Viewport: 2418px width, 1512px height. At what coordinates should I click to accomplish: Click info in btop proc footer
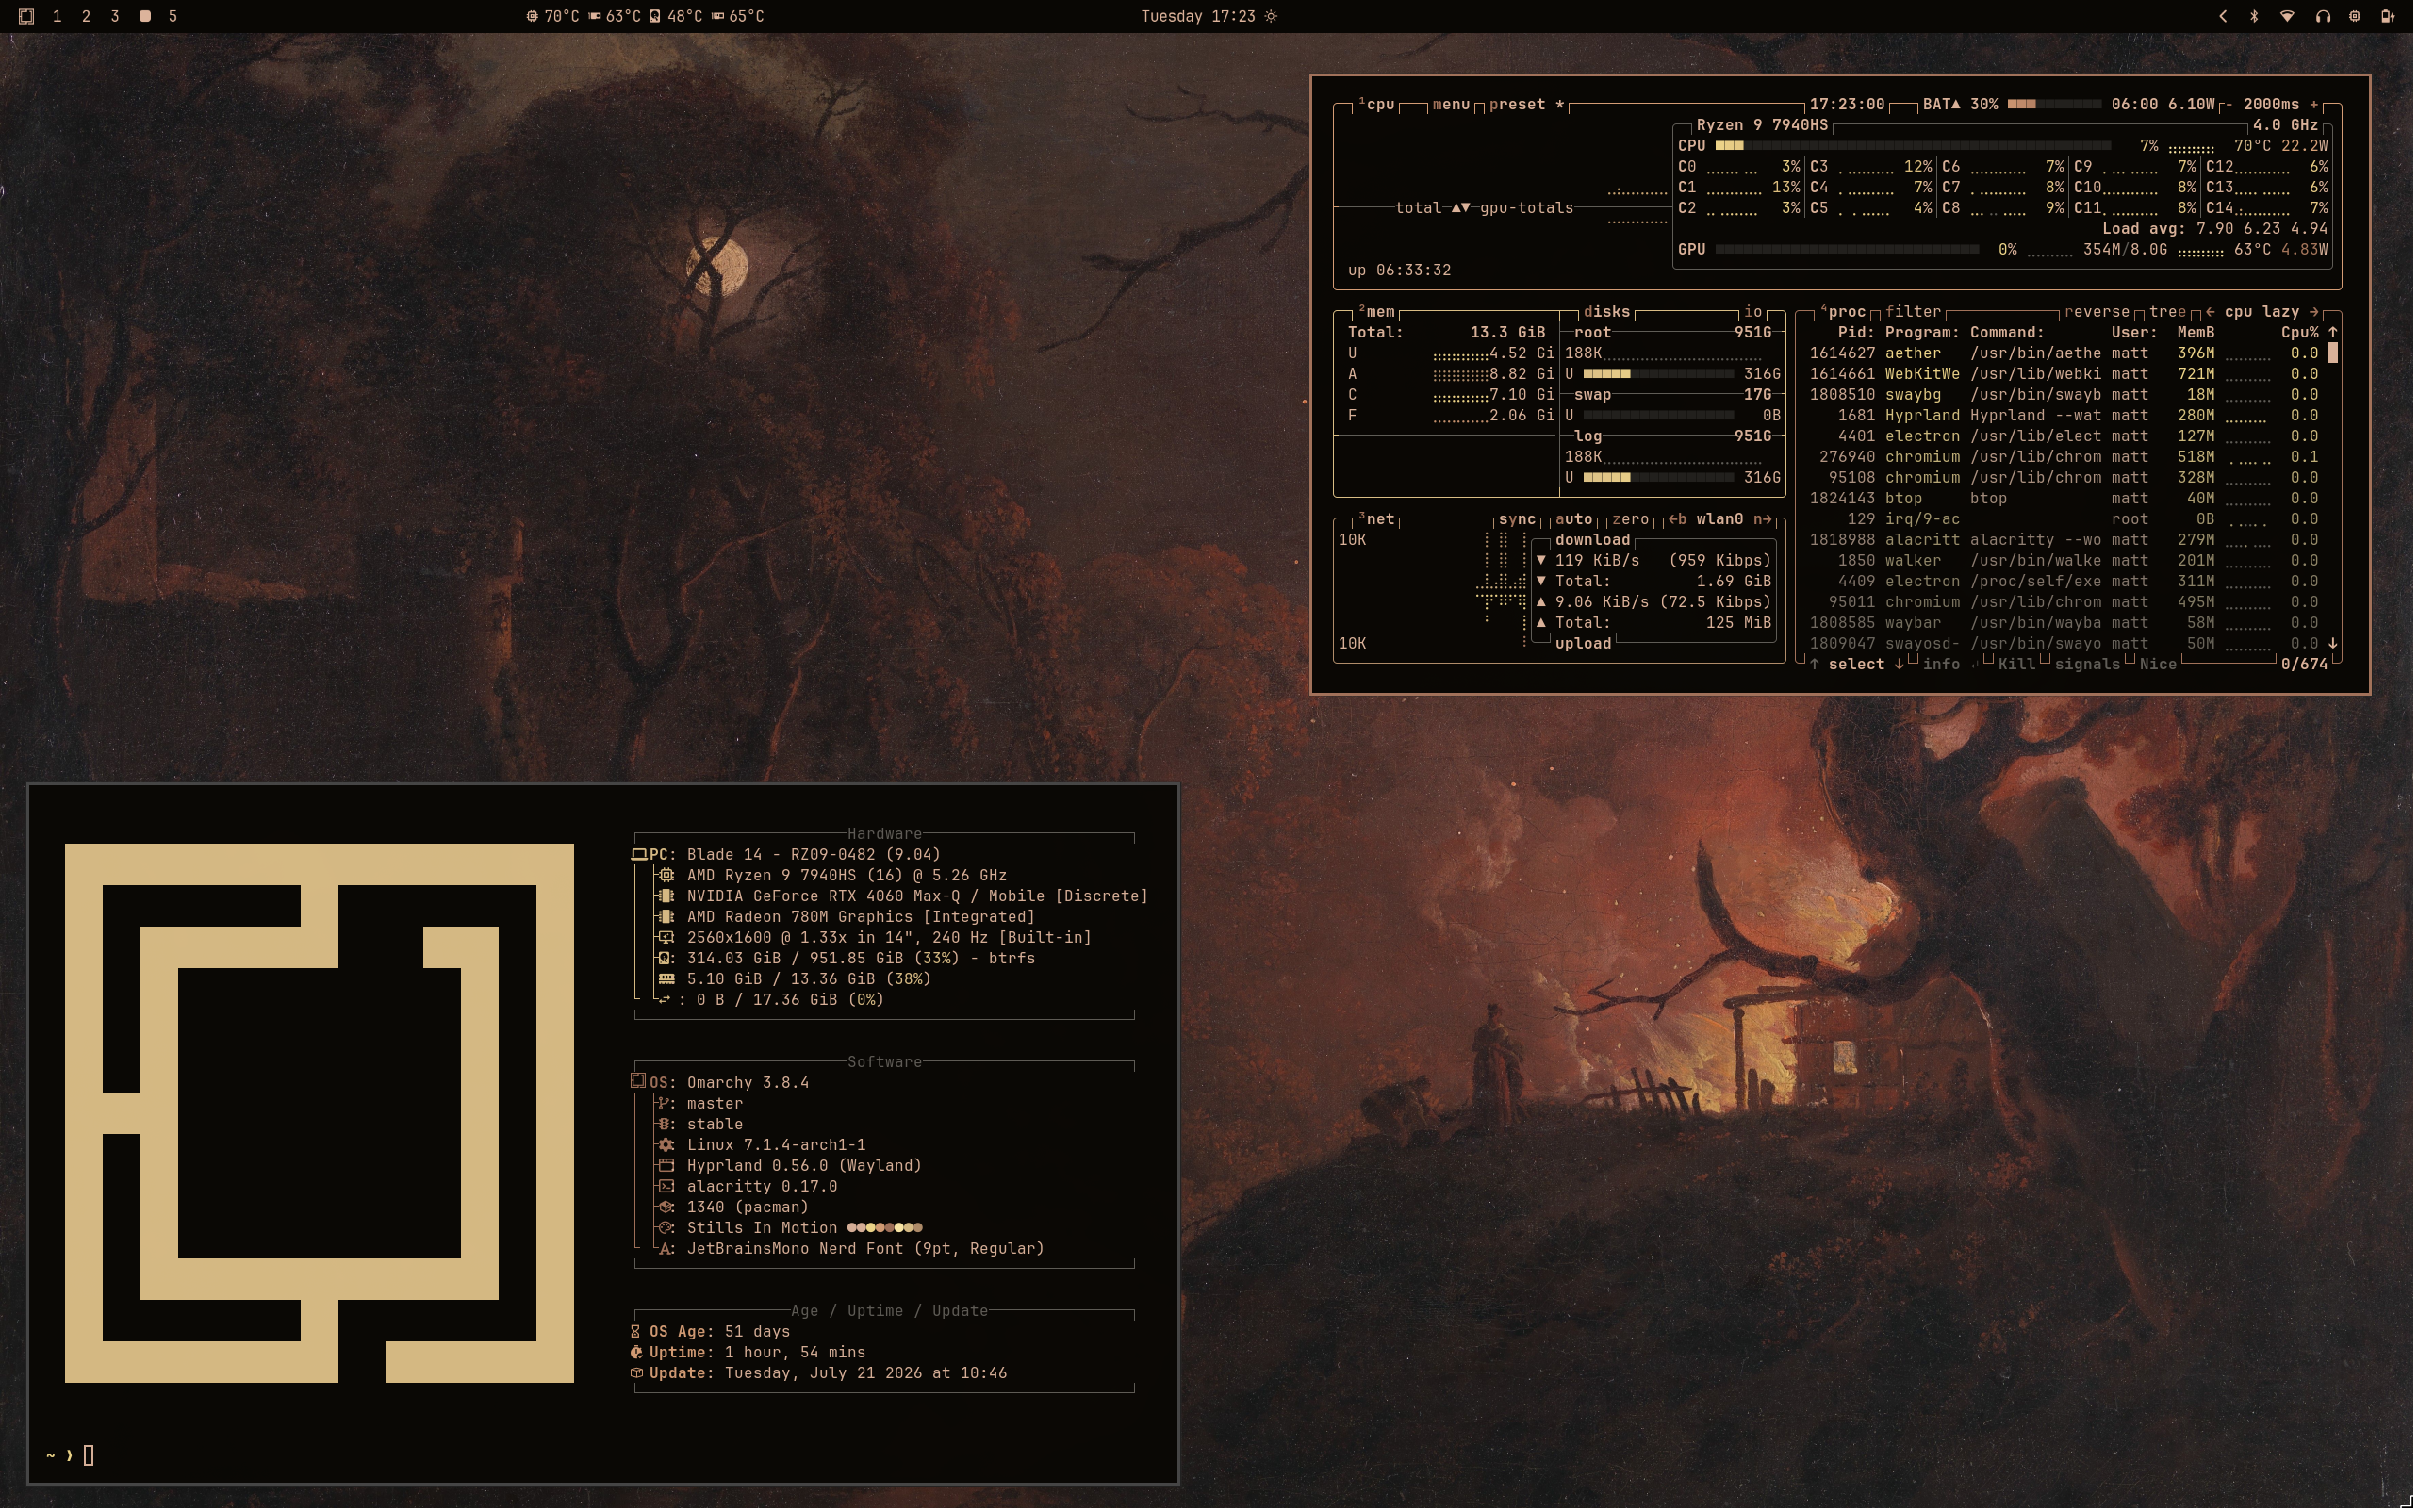click(x=1944, y=665)
